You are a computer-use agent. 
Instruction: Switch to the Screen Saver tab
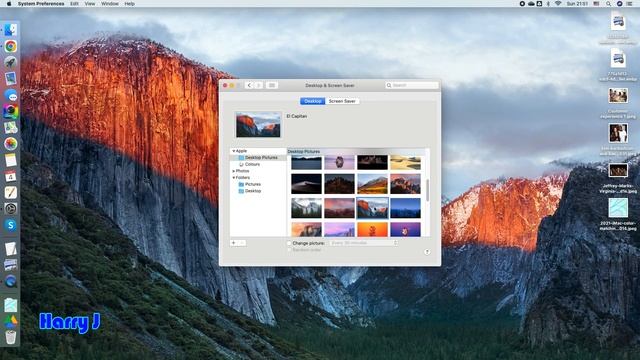(342, 101)
